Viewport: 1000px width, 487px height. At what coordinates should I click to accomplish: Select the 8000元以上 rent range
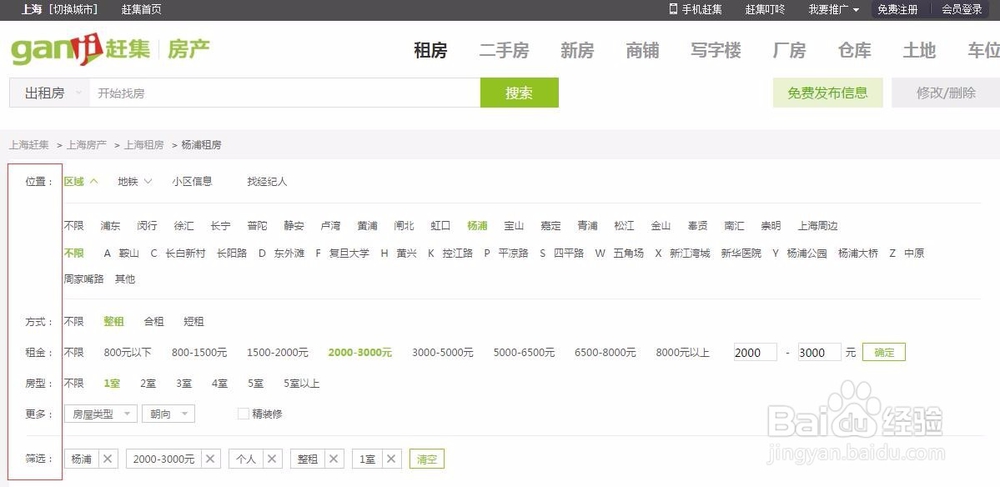point(682,353)
